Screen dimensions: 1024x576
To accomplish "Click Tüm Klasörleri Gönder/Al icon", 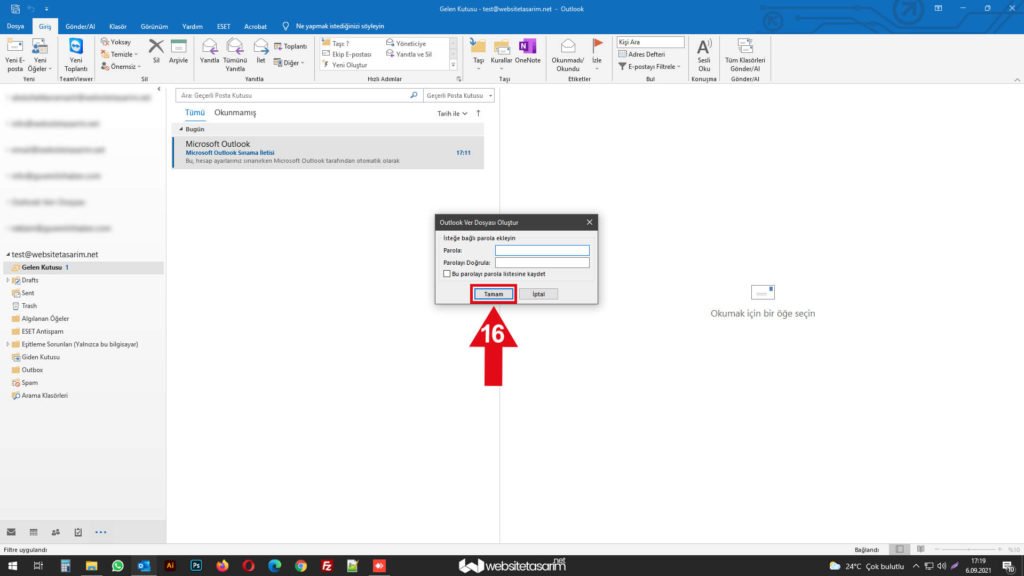I will pos(744,48).
